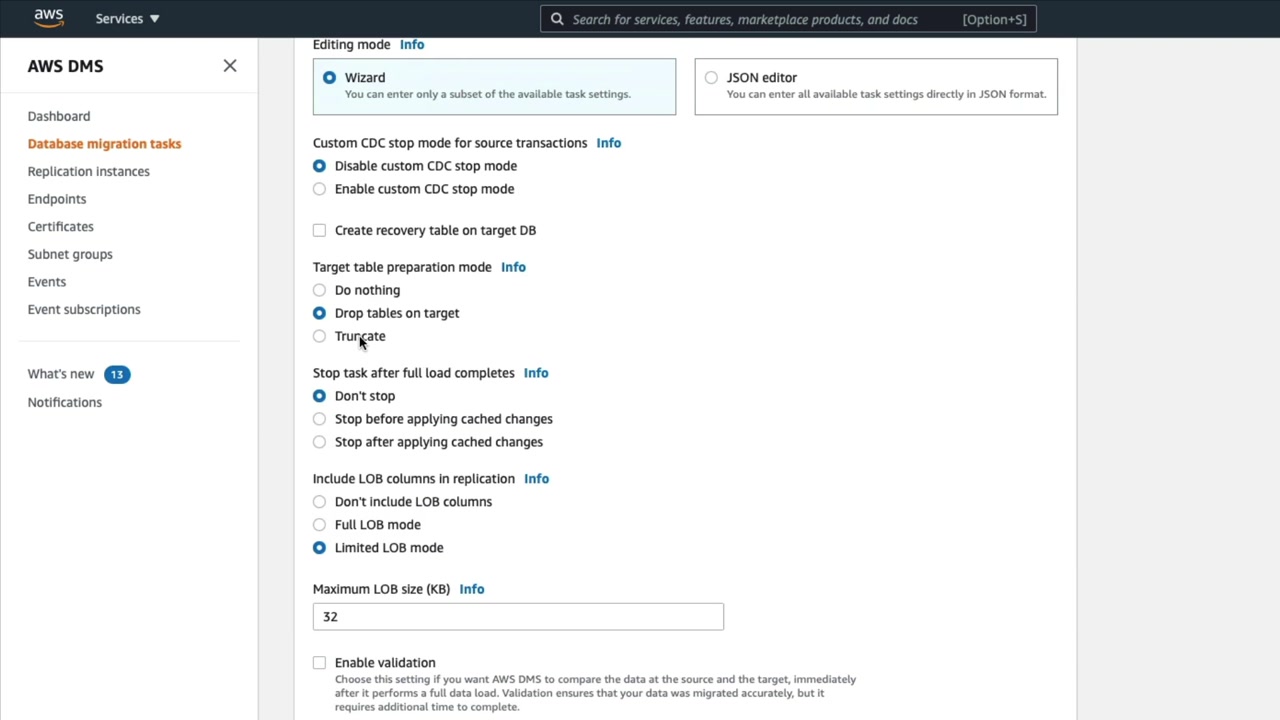
Task: Select the JSON editor radio option
Action: coord(711,78)
